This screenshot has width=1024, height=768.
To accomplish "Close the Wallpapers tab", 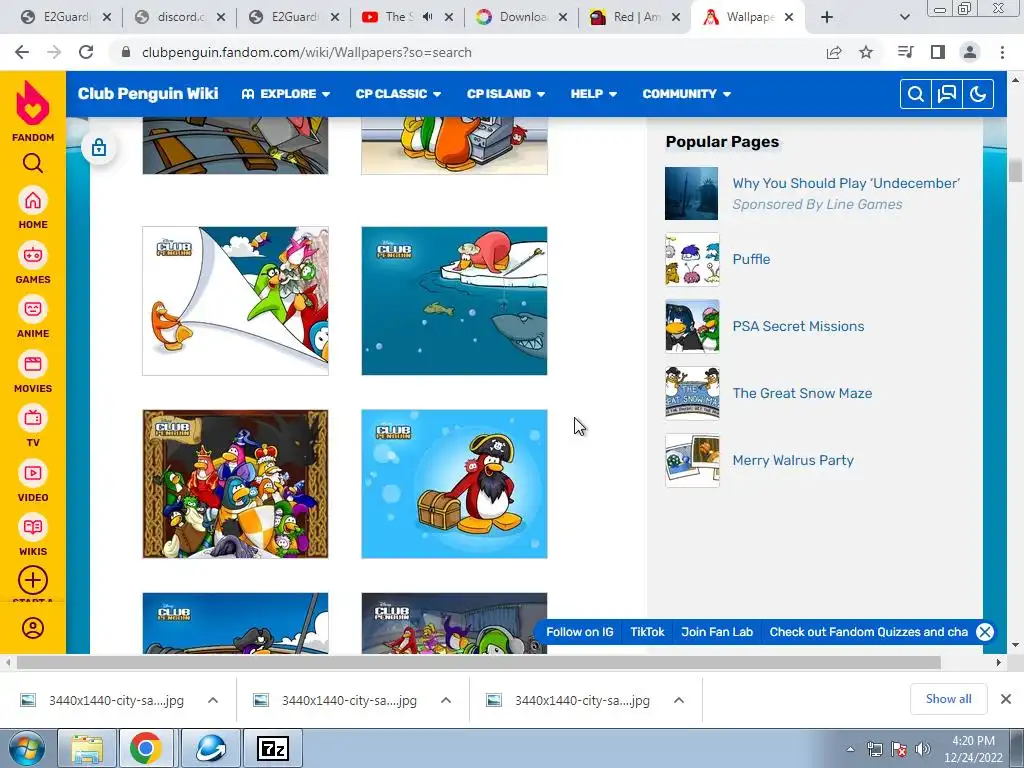I will (x=789, y=17).
